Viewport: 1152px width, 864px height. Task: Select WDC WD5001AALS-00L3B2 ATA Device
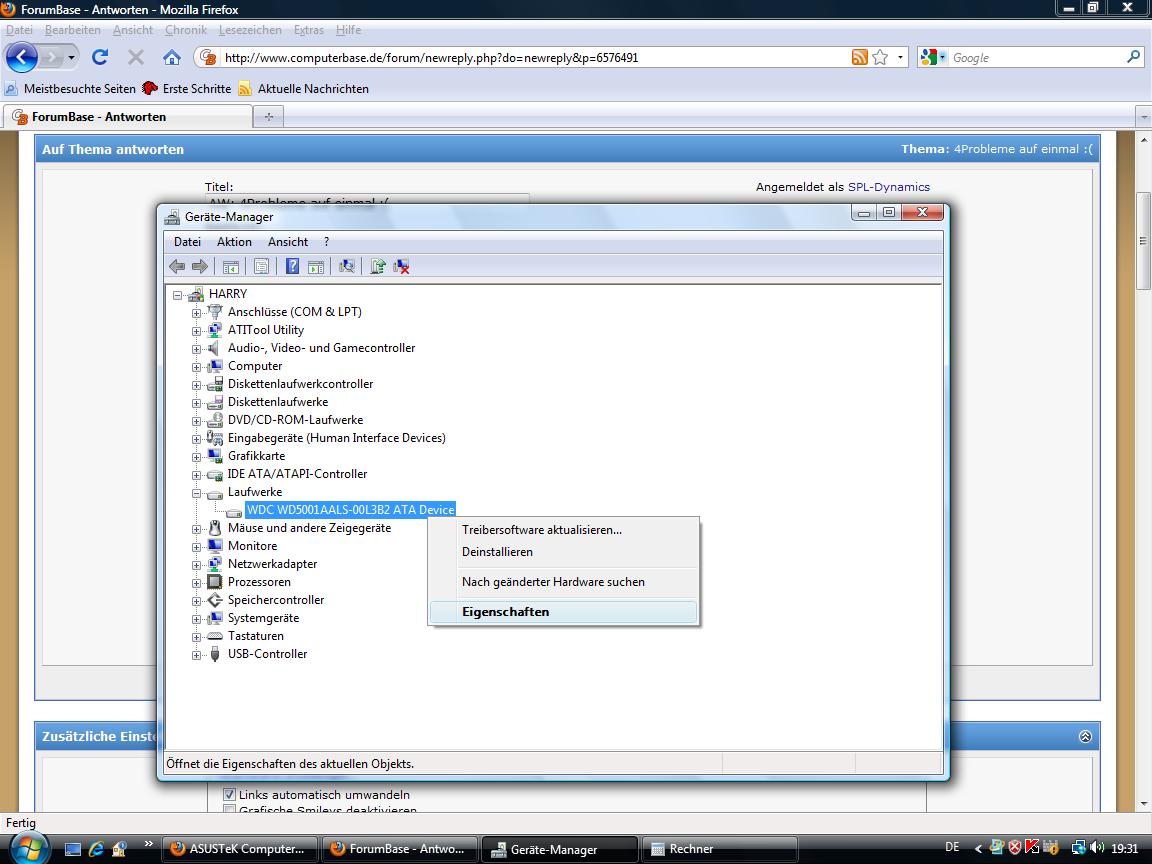tap(350, 510)
